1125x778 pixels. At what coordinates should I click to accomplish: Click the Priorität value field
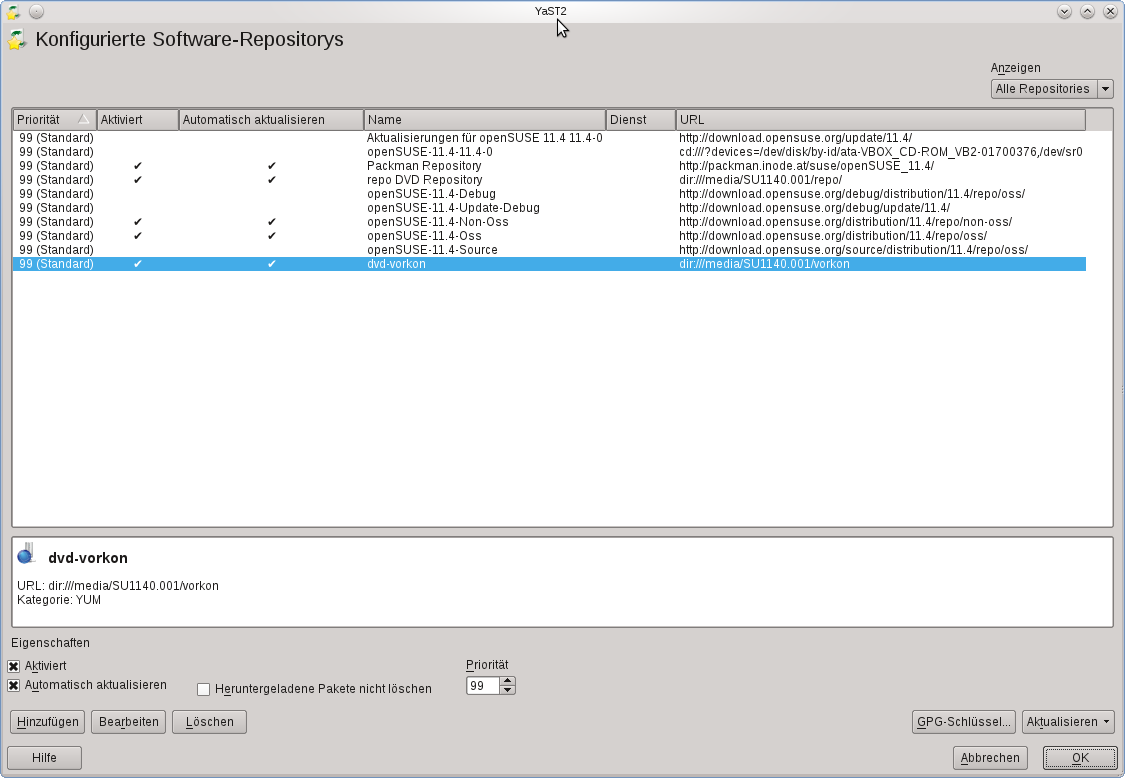(483, 686)
